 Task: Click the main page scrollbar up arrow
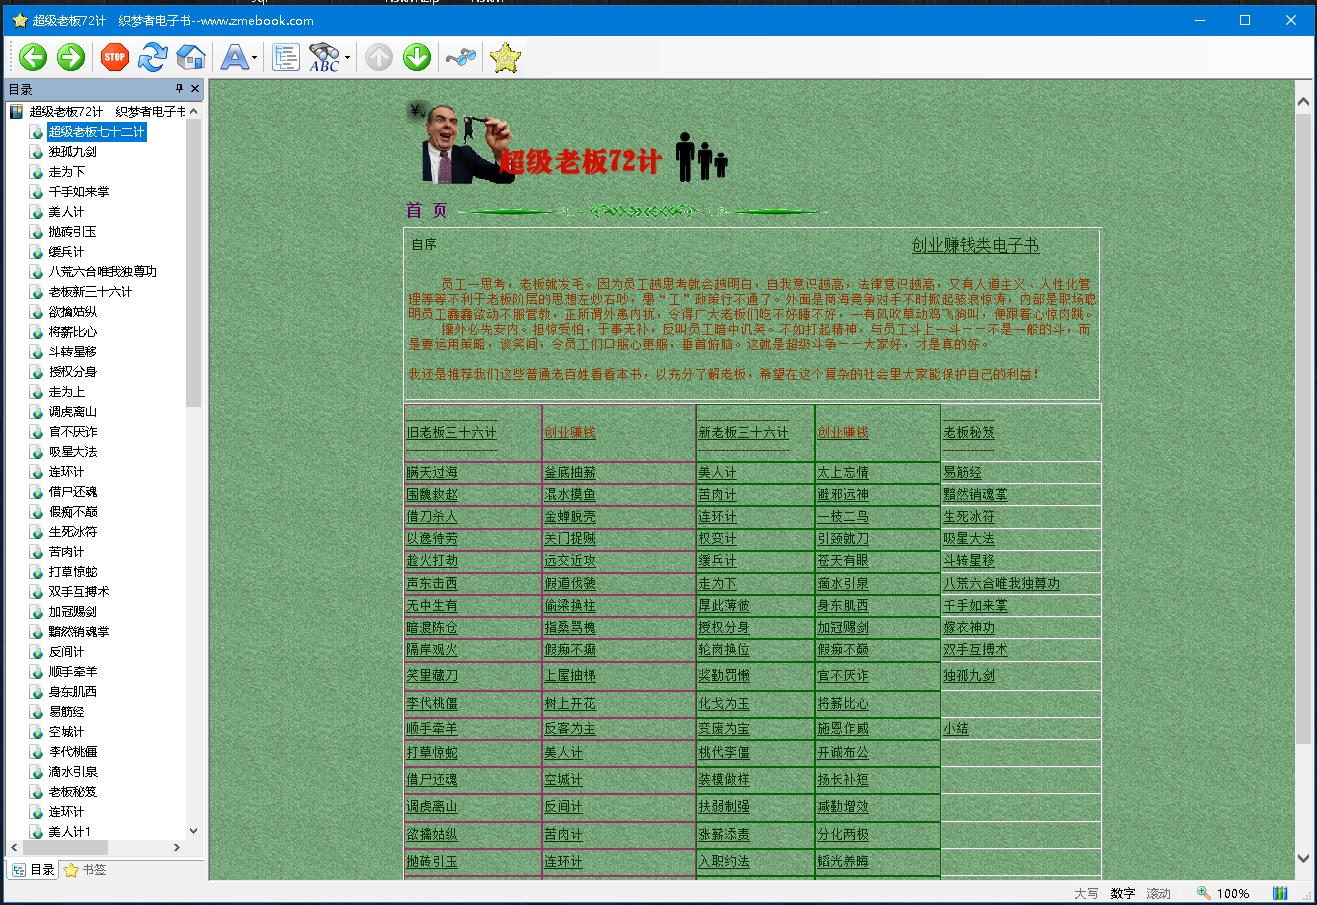pyautogui.click(x=1303, y=102)
